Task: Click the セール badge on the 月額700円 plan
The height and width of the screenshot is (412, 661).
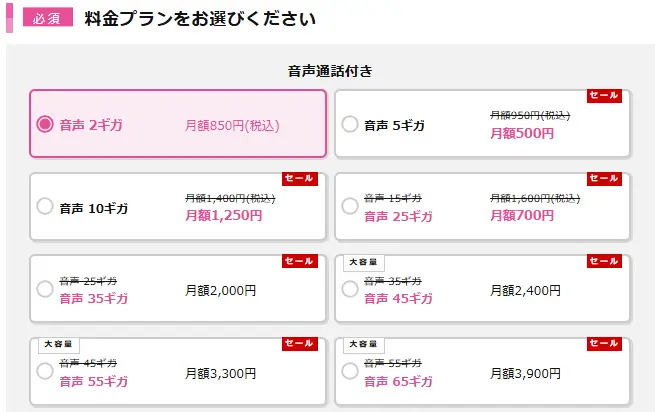Action: point(604,179)
